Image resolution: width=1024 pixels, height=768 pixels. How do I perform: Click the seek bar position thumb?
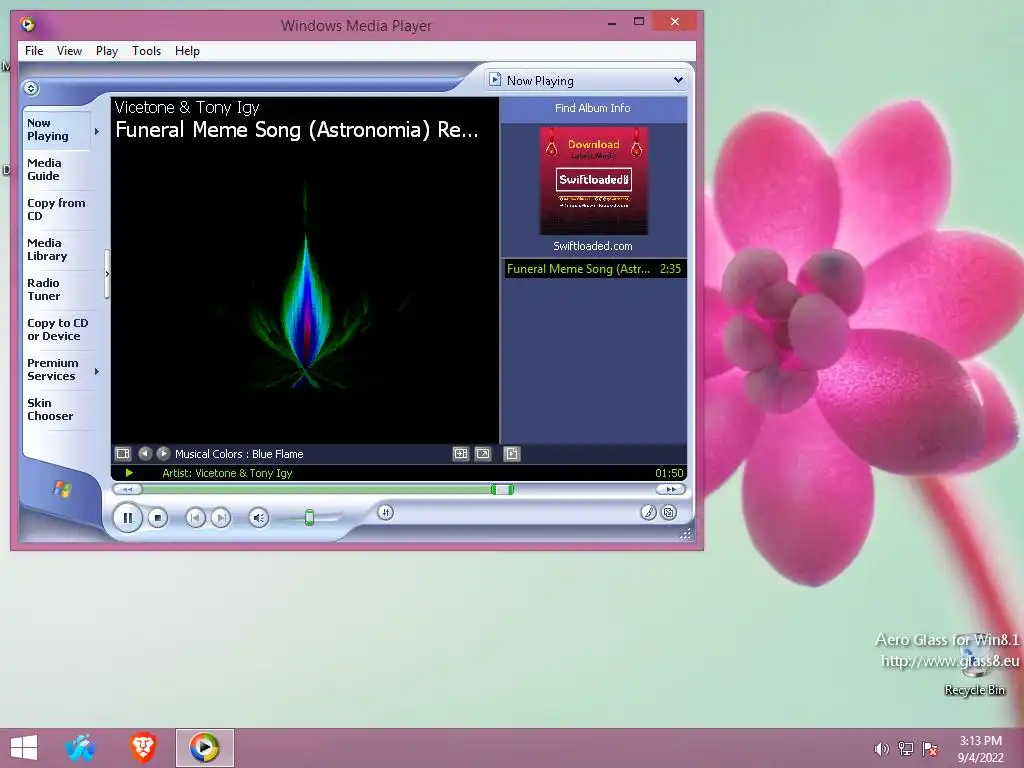tap(502, 489)
